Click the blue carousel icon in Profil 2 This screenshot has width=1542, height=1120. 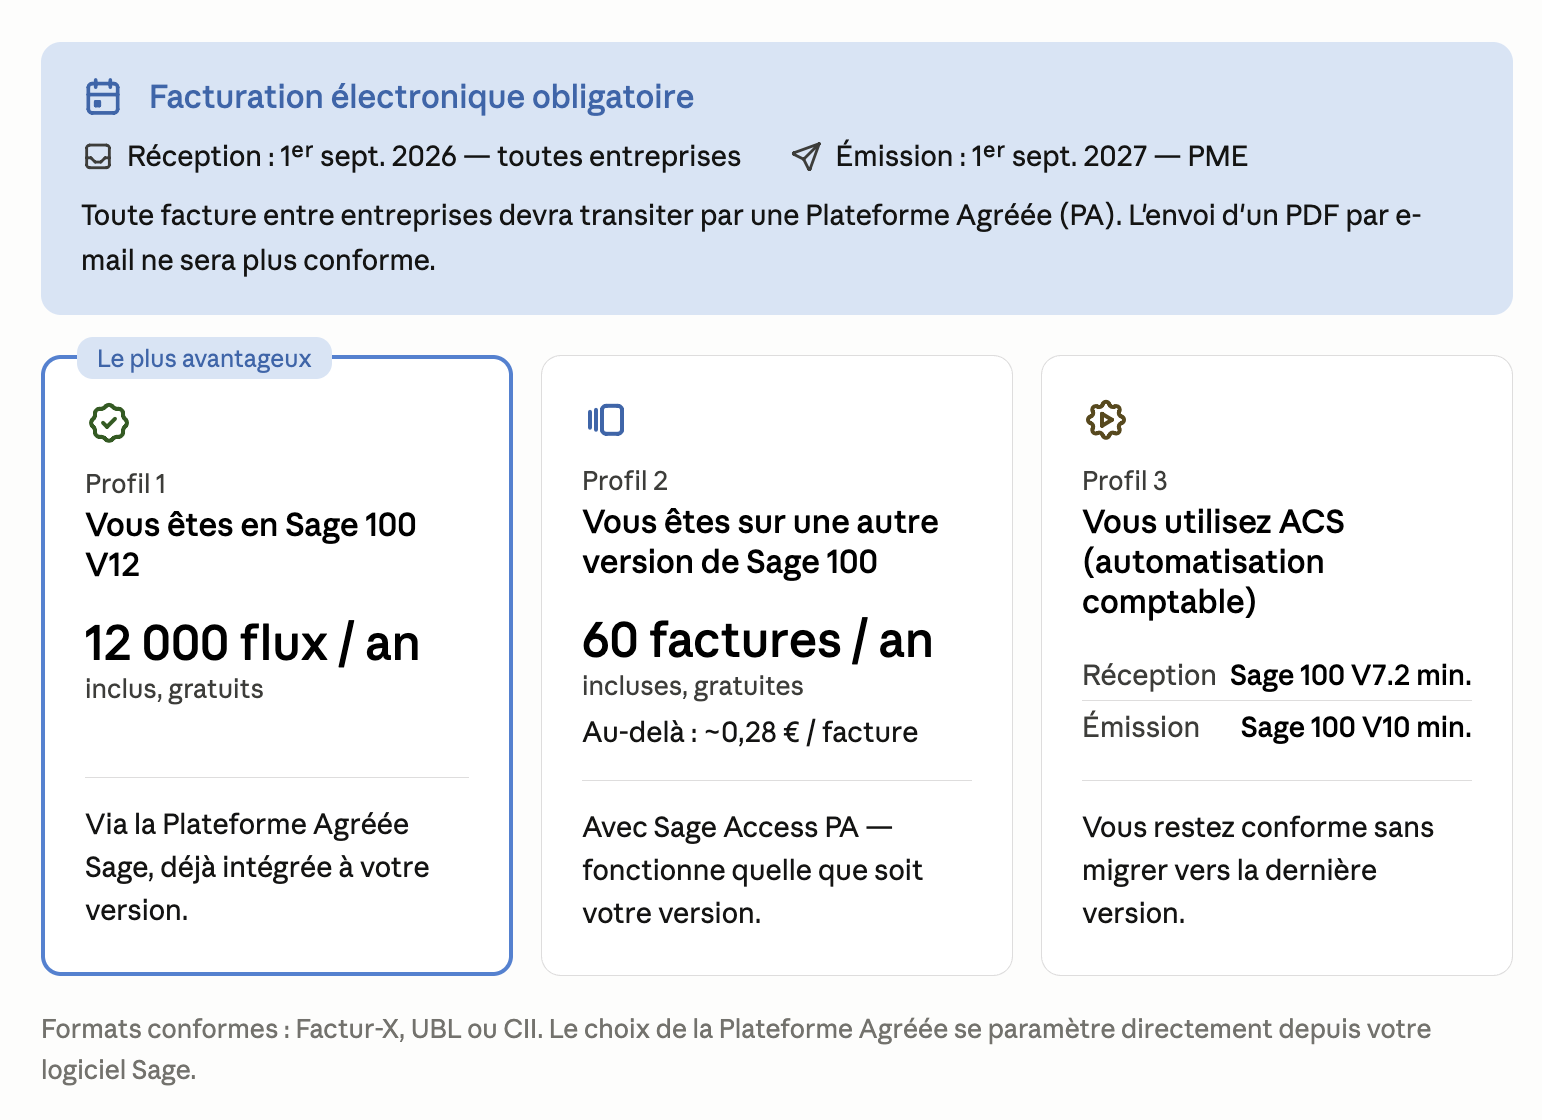606,420
